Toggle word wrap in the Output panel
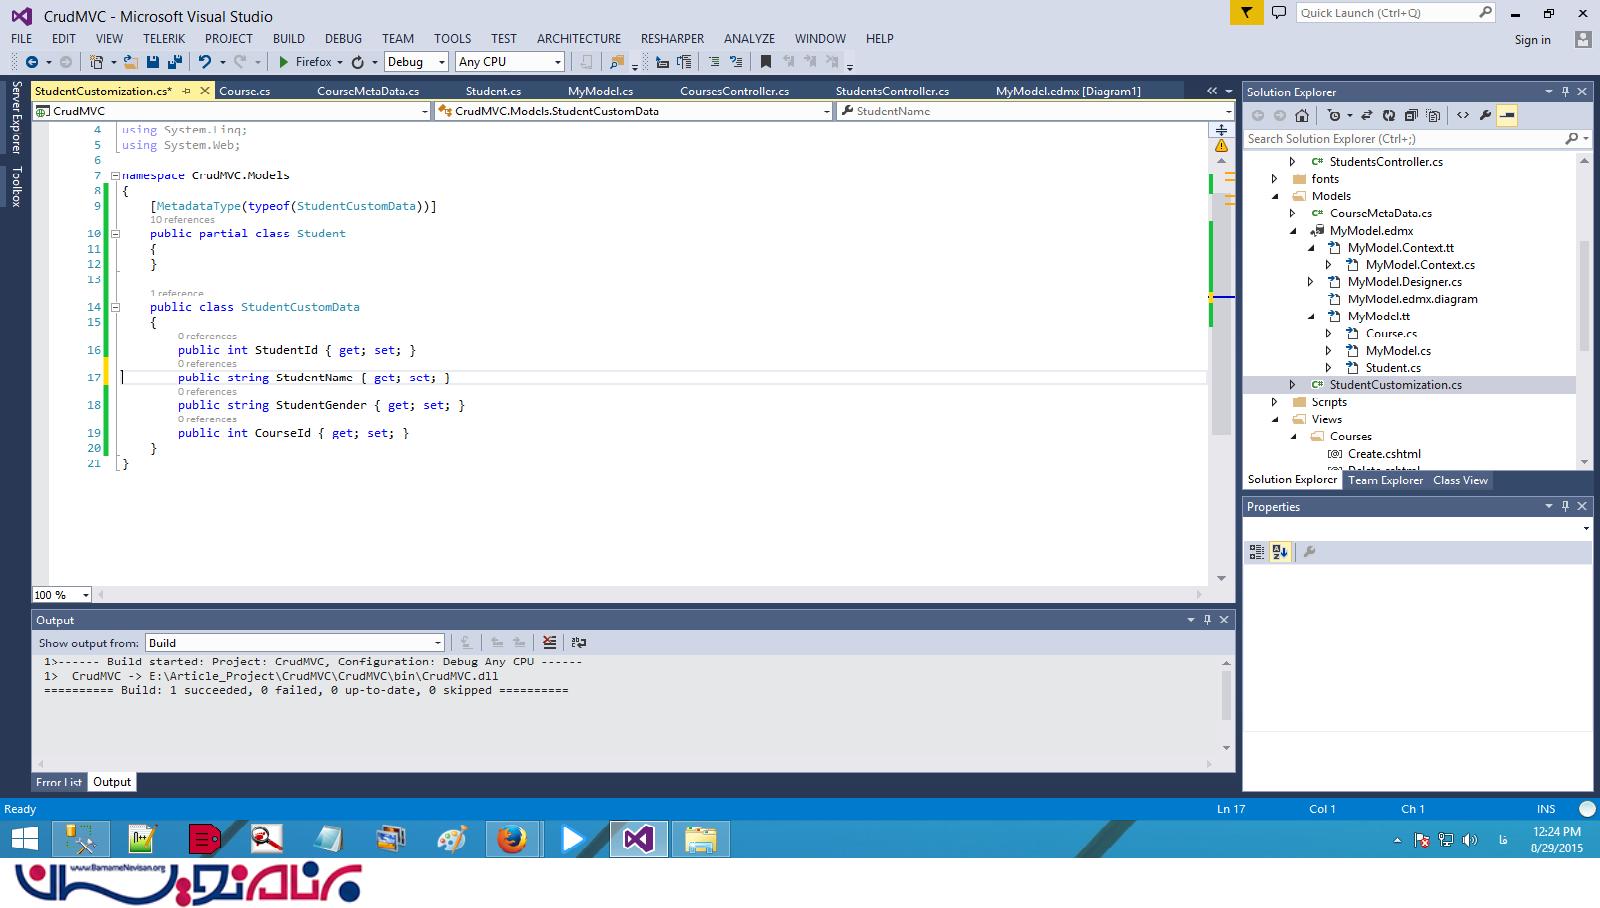The height and width of the screenshot is (908, 1600). (x=578, y=643)
